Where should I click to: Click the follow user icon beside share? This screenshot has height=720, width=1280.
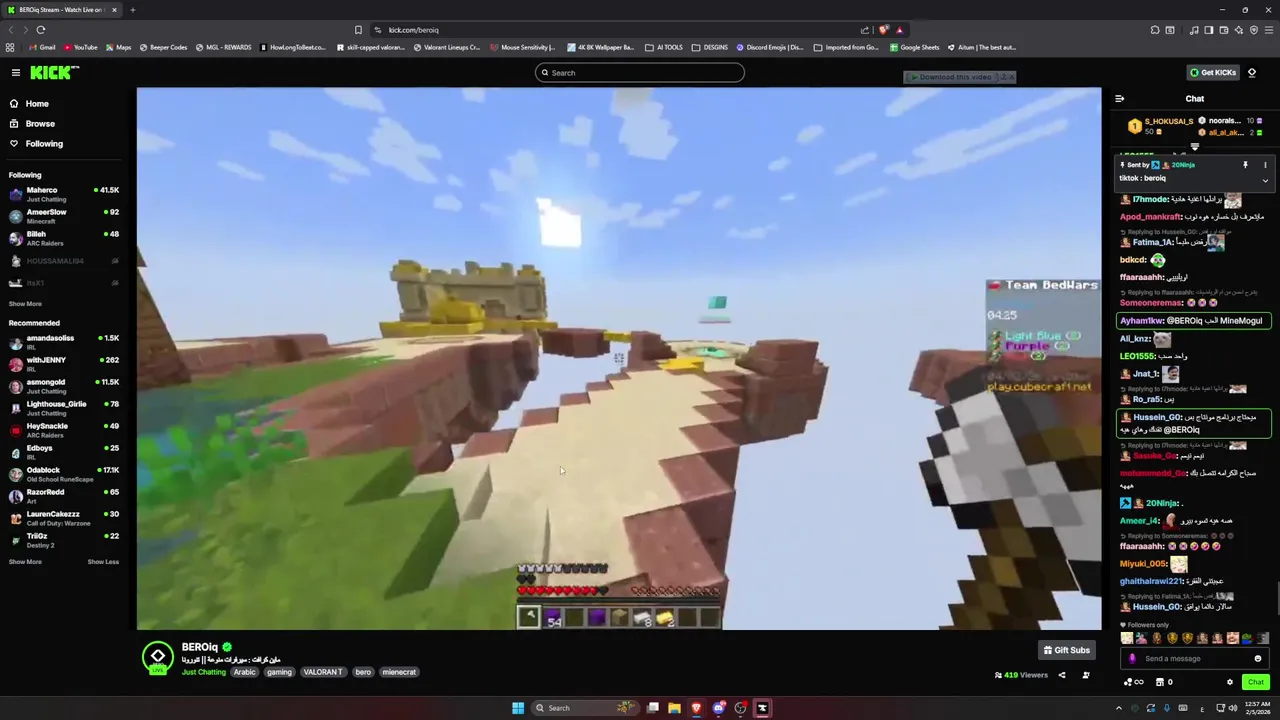point(1086,675)
